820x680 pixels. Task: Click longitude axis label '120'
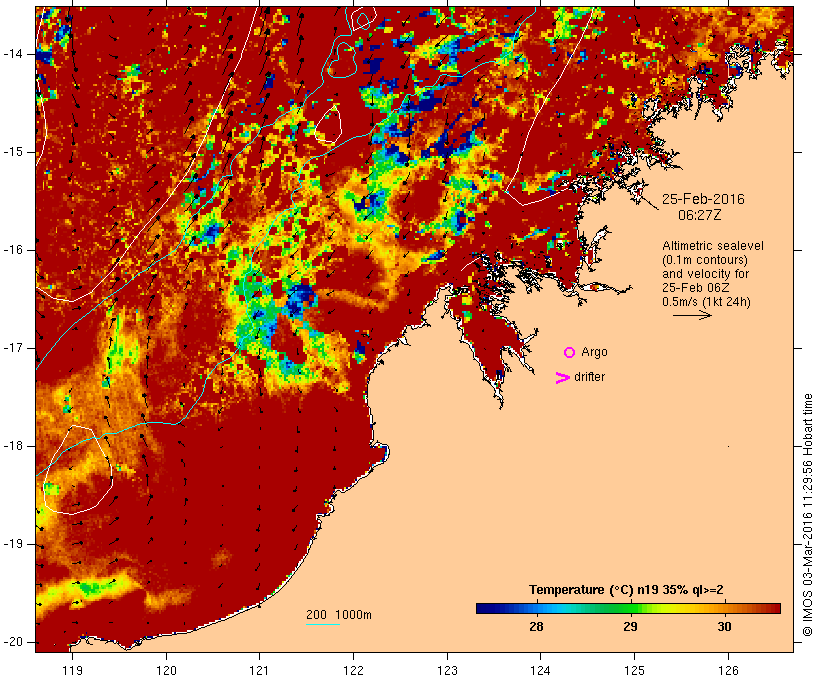(x=166, y=671)
